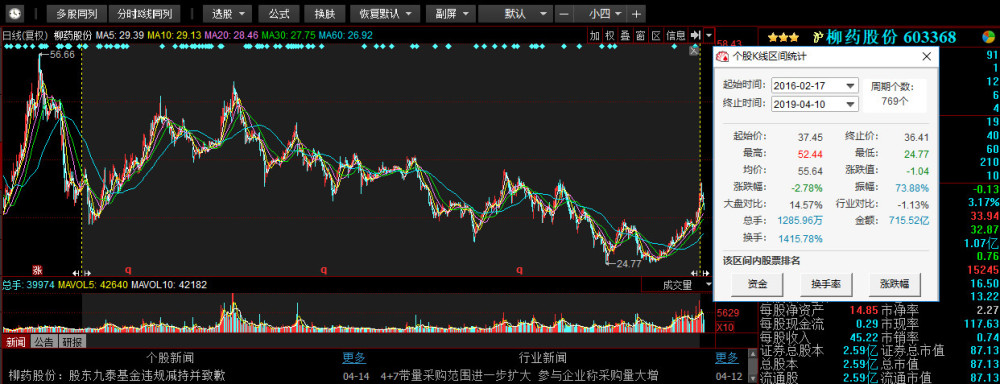
Task: Click the 换手率 ranking button
Action: point(826,284)
